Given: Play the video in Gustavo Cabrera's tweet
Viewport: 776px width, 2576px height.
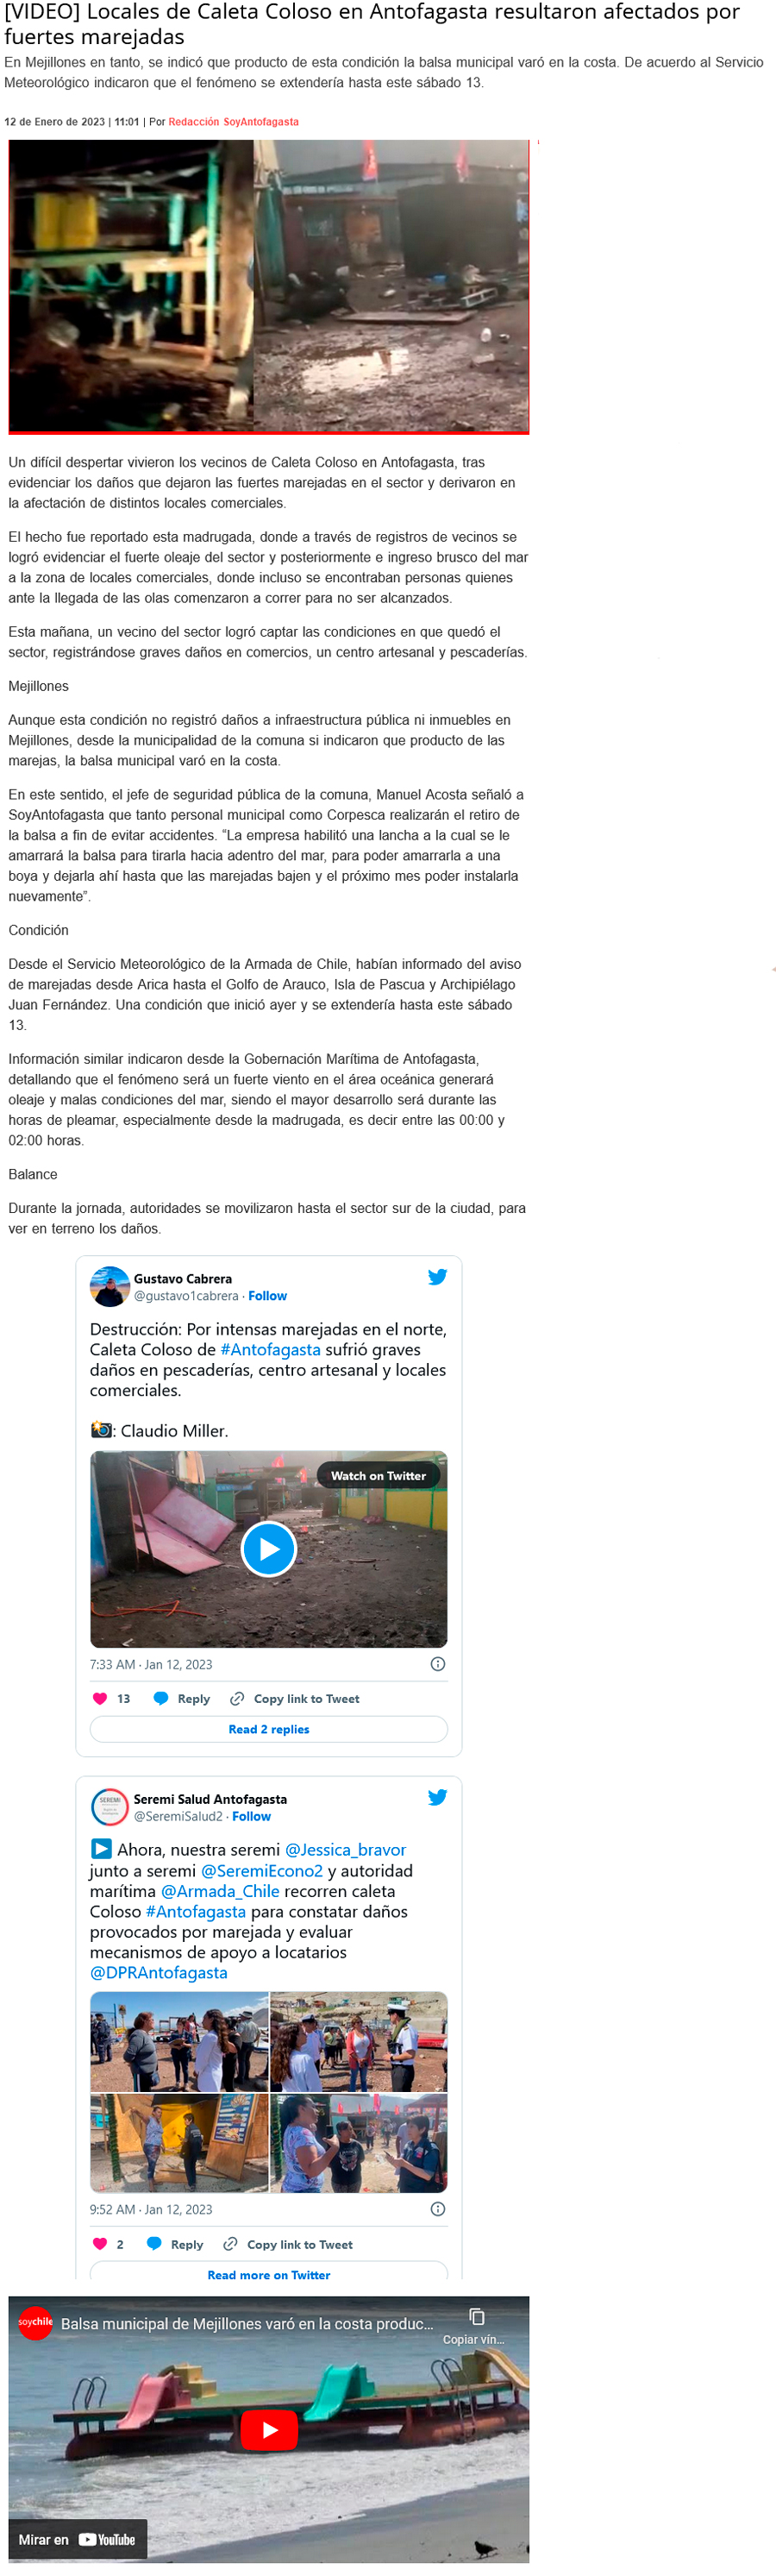Looking at the screenshot, I should pos(269,1549).
